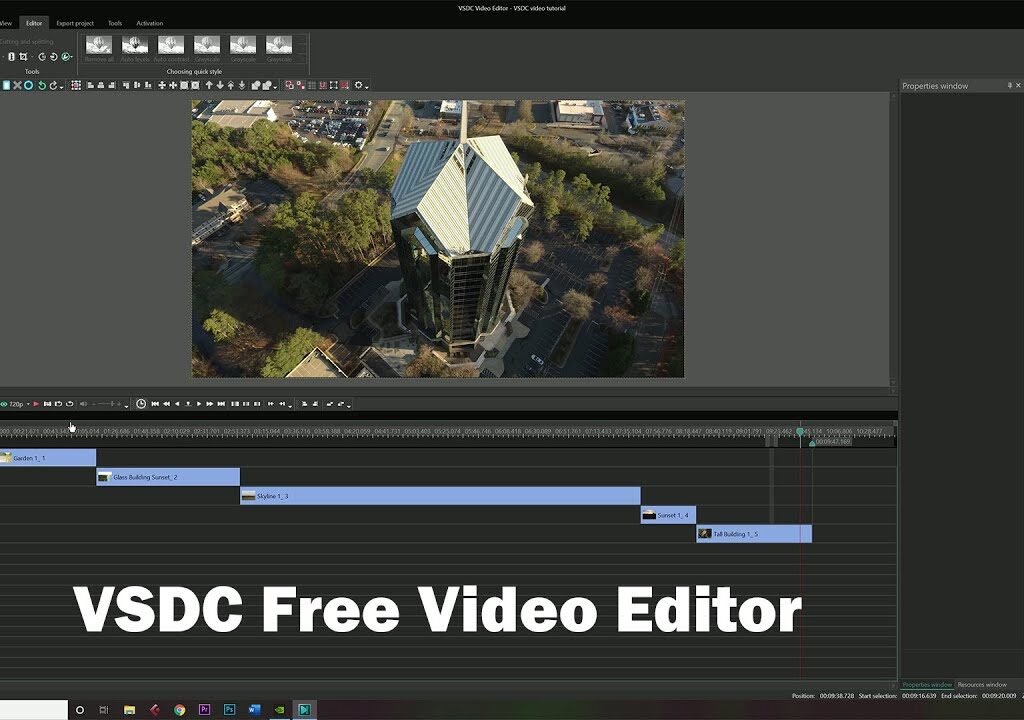The height and width of the screenshot is (720, 1024).
Task: Click the taskbar search input box
Action: (x=34, y=710)
